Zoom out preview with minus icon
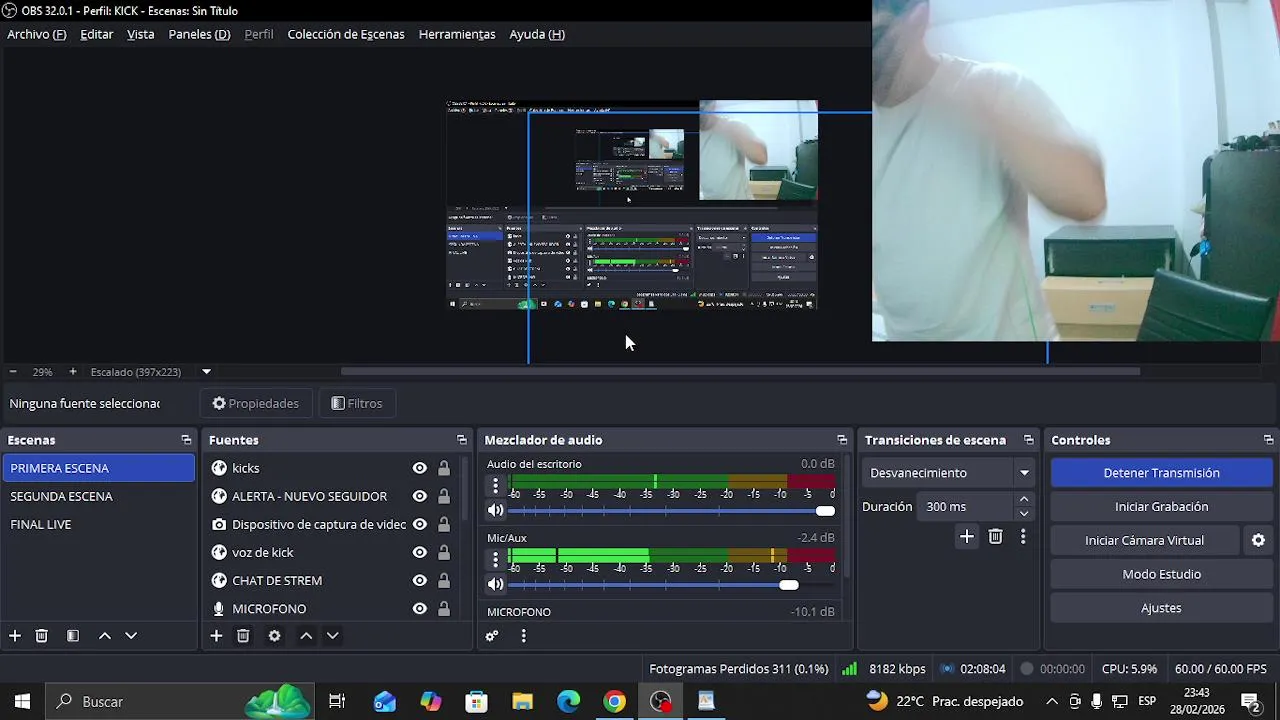The height and width of the screenshot is (720, 1280). click(13, 372)
